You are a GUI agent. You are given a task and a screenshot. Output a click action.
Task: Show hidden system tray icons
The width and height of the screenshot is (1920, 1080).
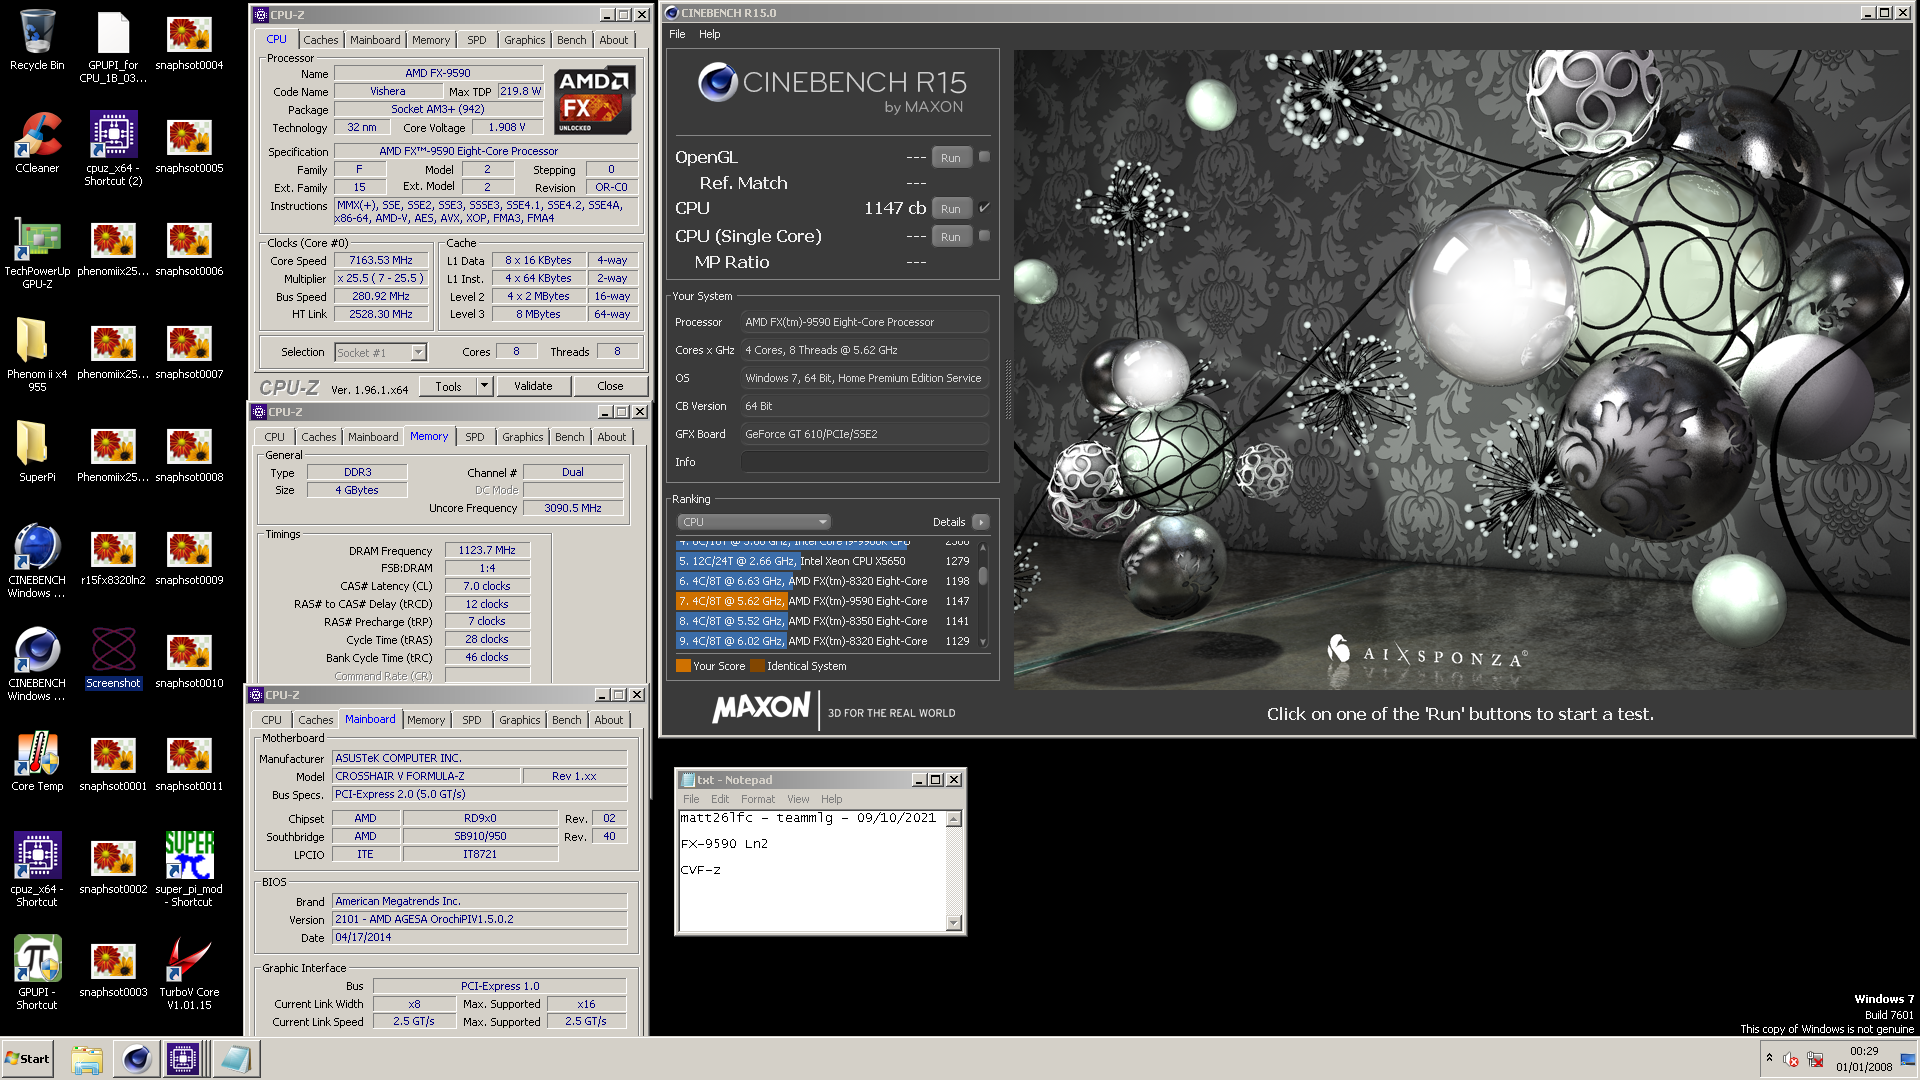tap(1769, 1058)
